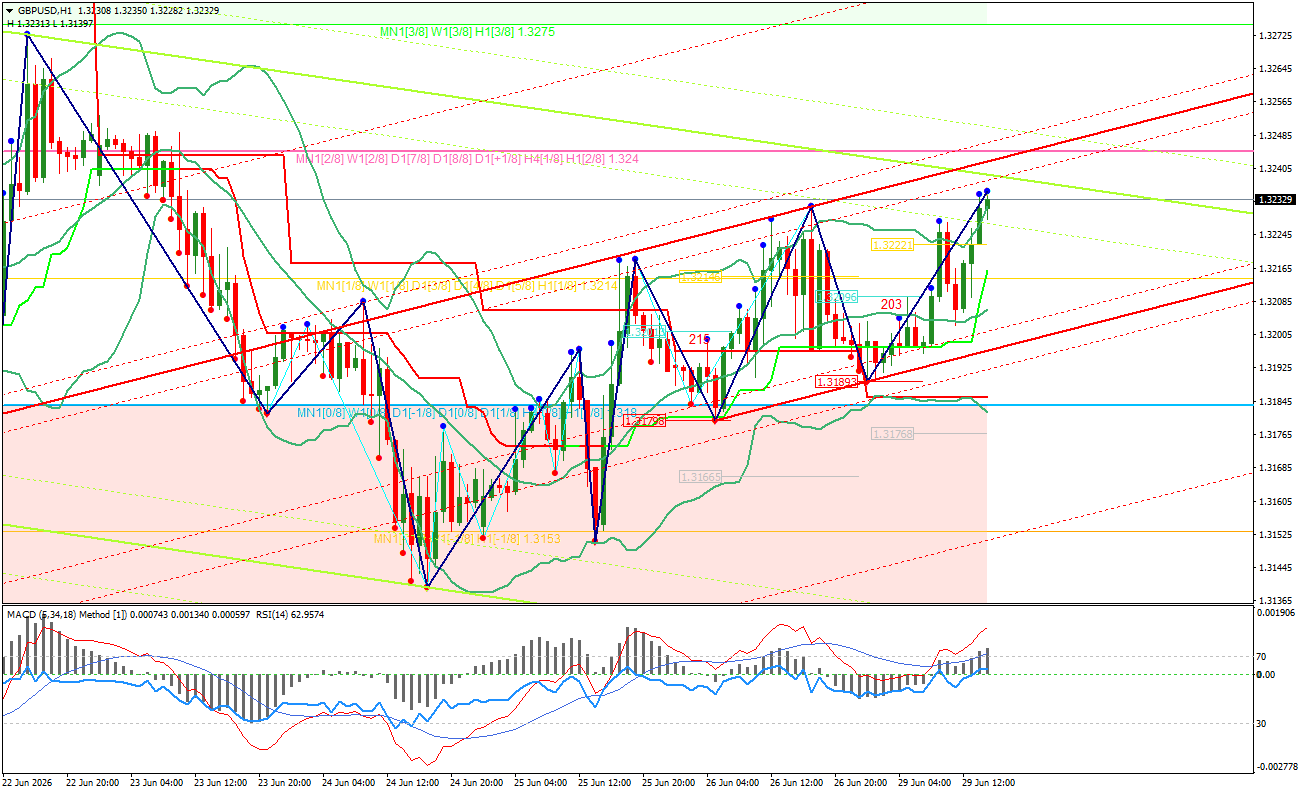The height and width of the screenshot is (794, 1299).
Task: Click the 1.31845 price scale value
Action: [1275, 401]
